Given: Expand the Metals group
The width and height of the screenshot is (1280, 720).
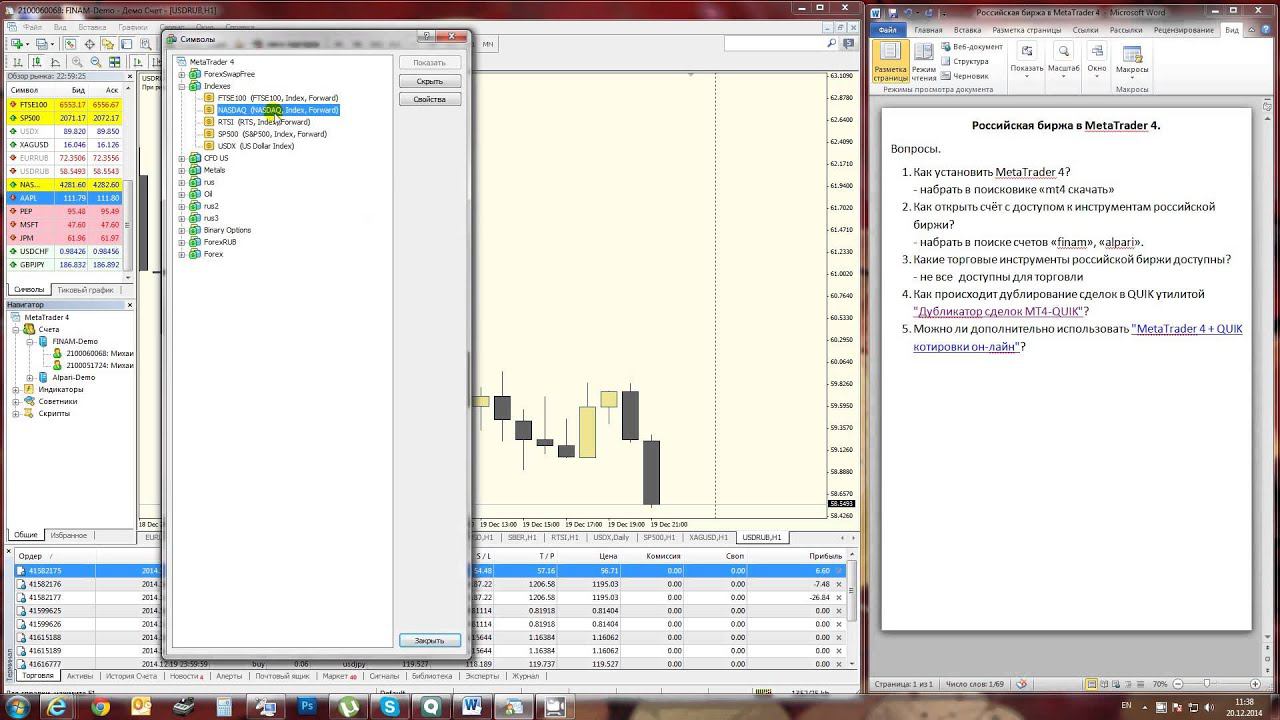Looking at the screenshot, I should (182, 170).
